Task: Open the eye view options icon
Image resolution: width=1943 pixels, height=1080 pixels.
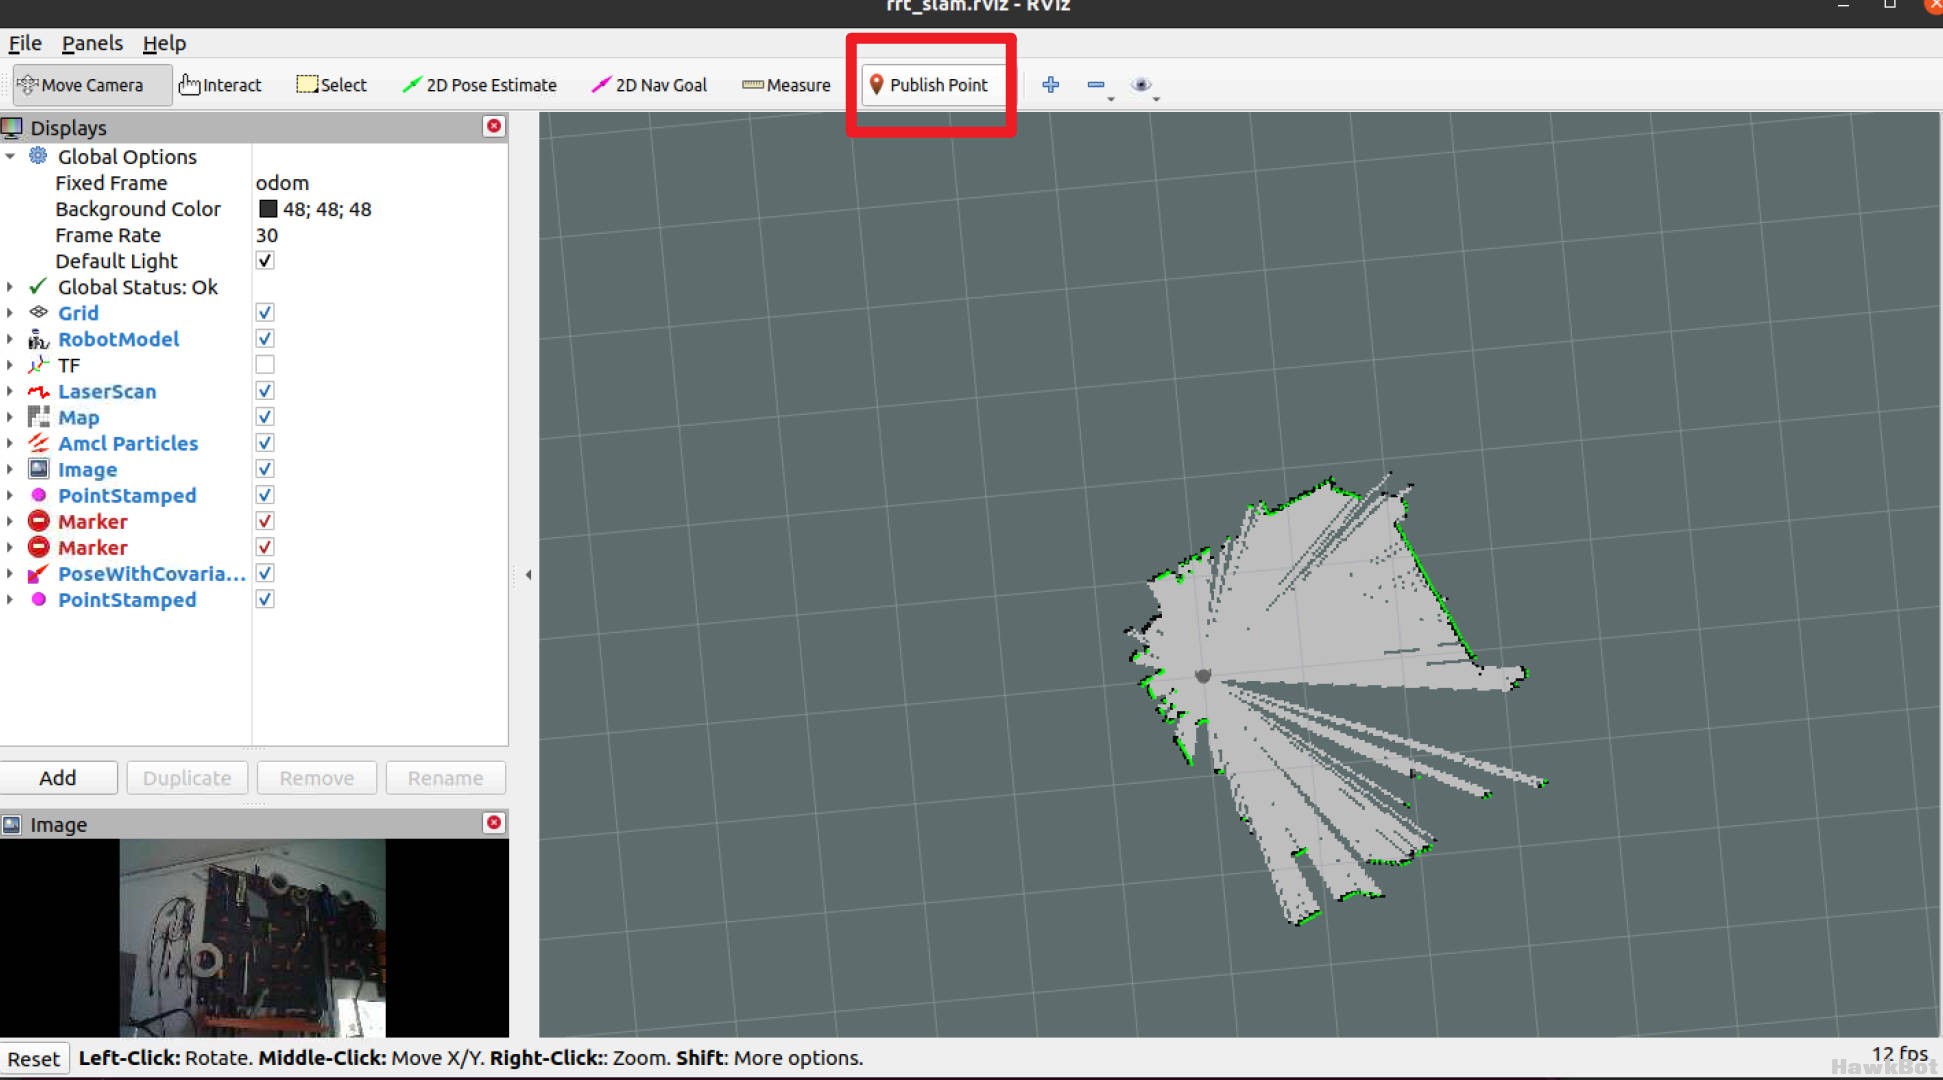Action: [x=1141, y=85]
